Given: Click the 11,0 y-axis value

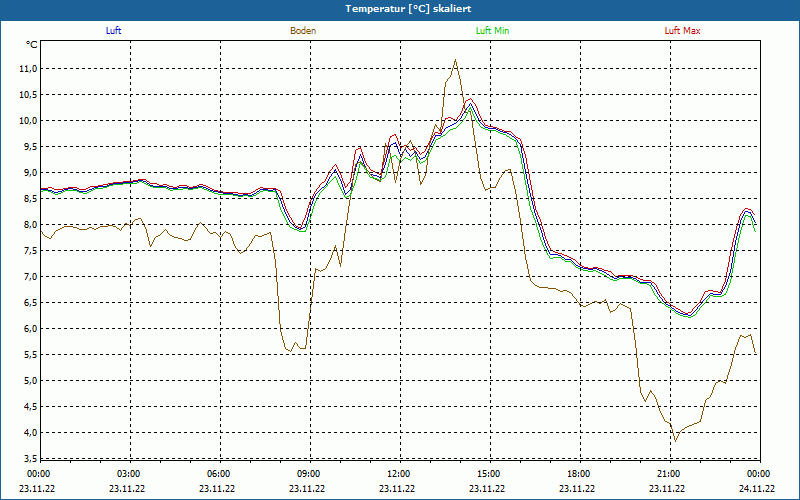Looking at the screenshot, I should tap(29, 69).
